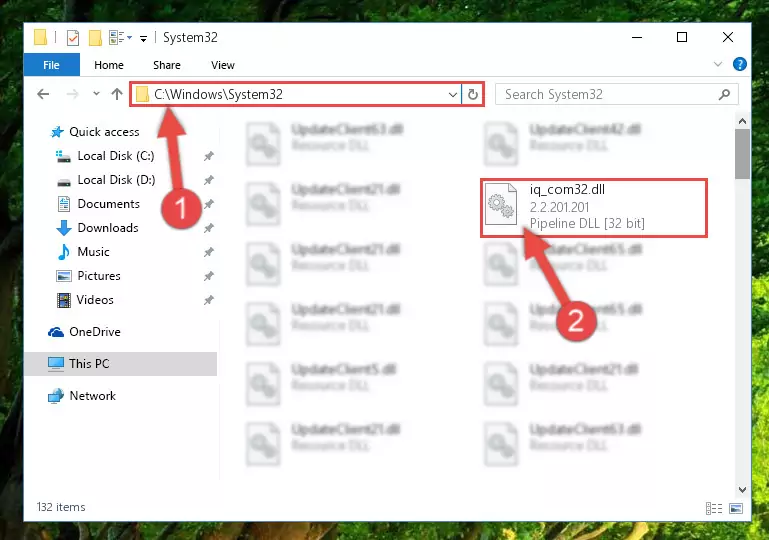
Task: Click the Properties icon in the quick access toolbar
Action: click(73, 37)
